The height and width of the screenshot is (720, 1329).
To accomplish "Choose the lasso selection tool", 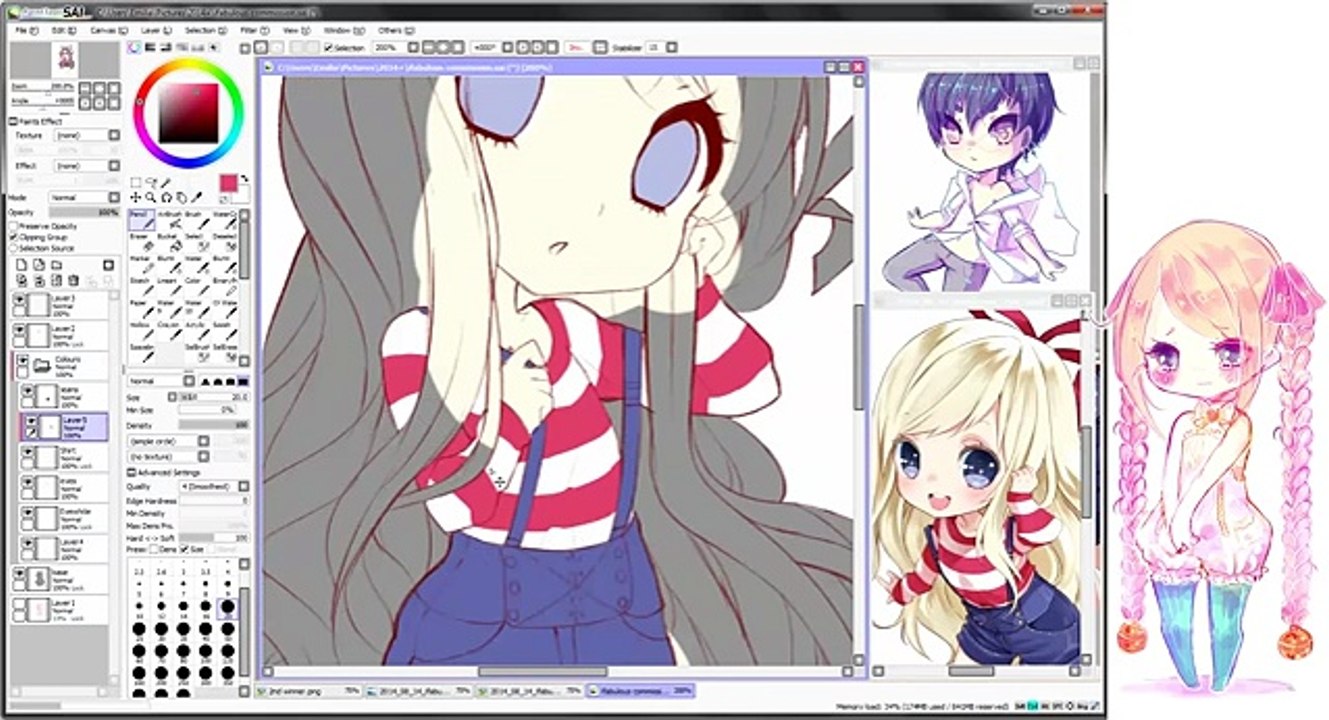I will point(151,183).
